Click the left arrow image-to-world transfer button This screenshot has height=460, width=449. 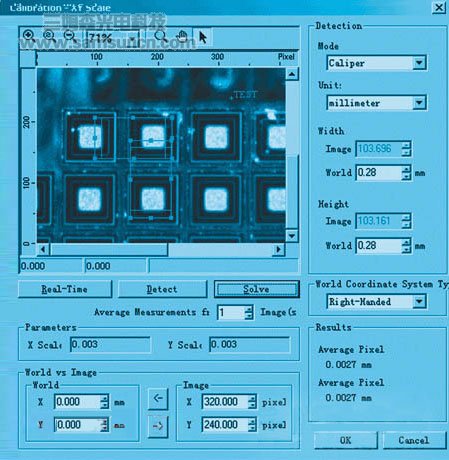[x=158, y=398]
